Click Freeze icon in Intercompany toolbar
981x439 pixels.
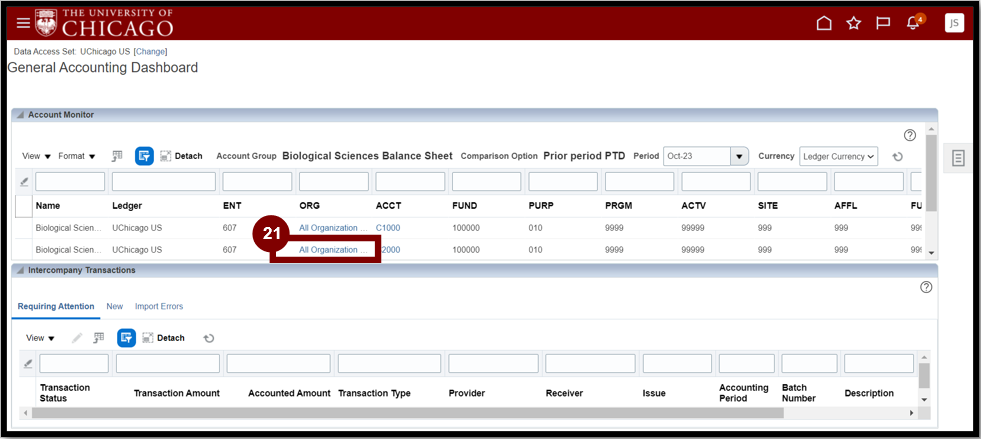click(98, 338)
